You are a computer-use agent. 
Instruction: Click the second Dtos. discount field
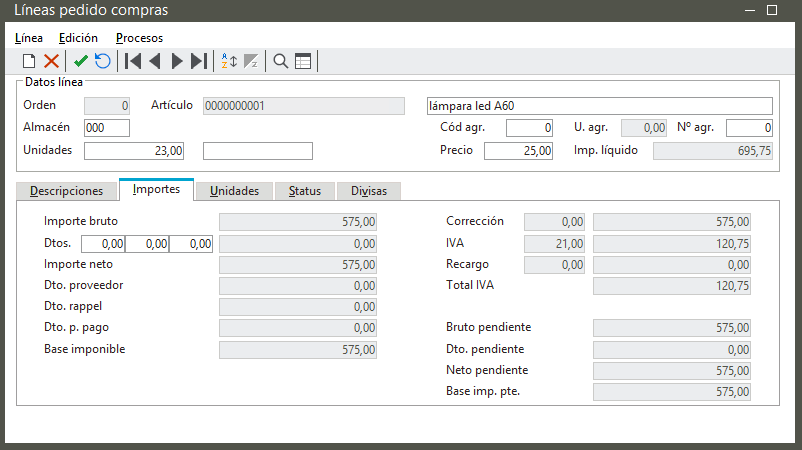coord(147,244)
